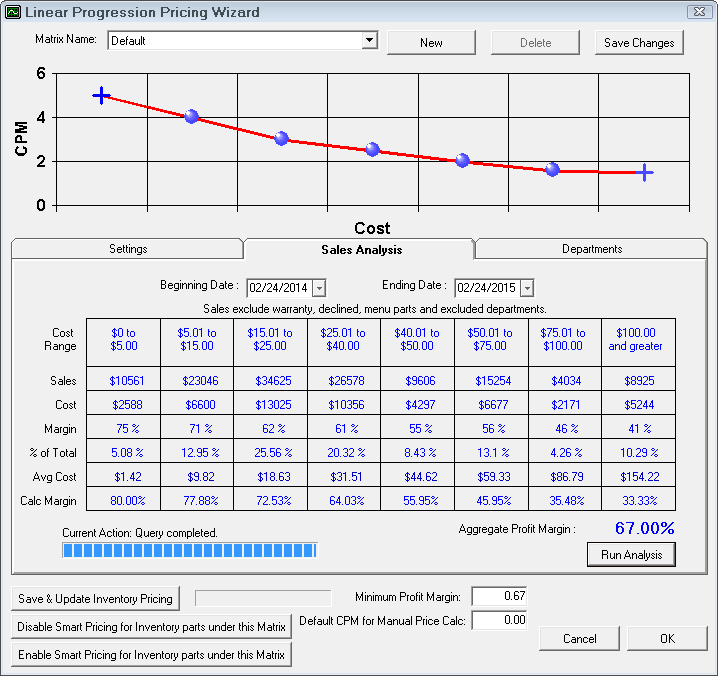Select the graph point at CPM 3
The height and width of the screenshot is (676, 718).
pos(281,139)
